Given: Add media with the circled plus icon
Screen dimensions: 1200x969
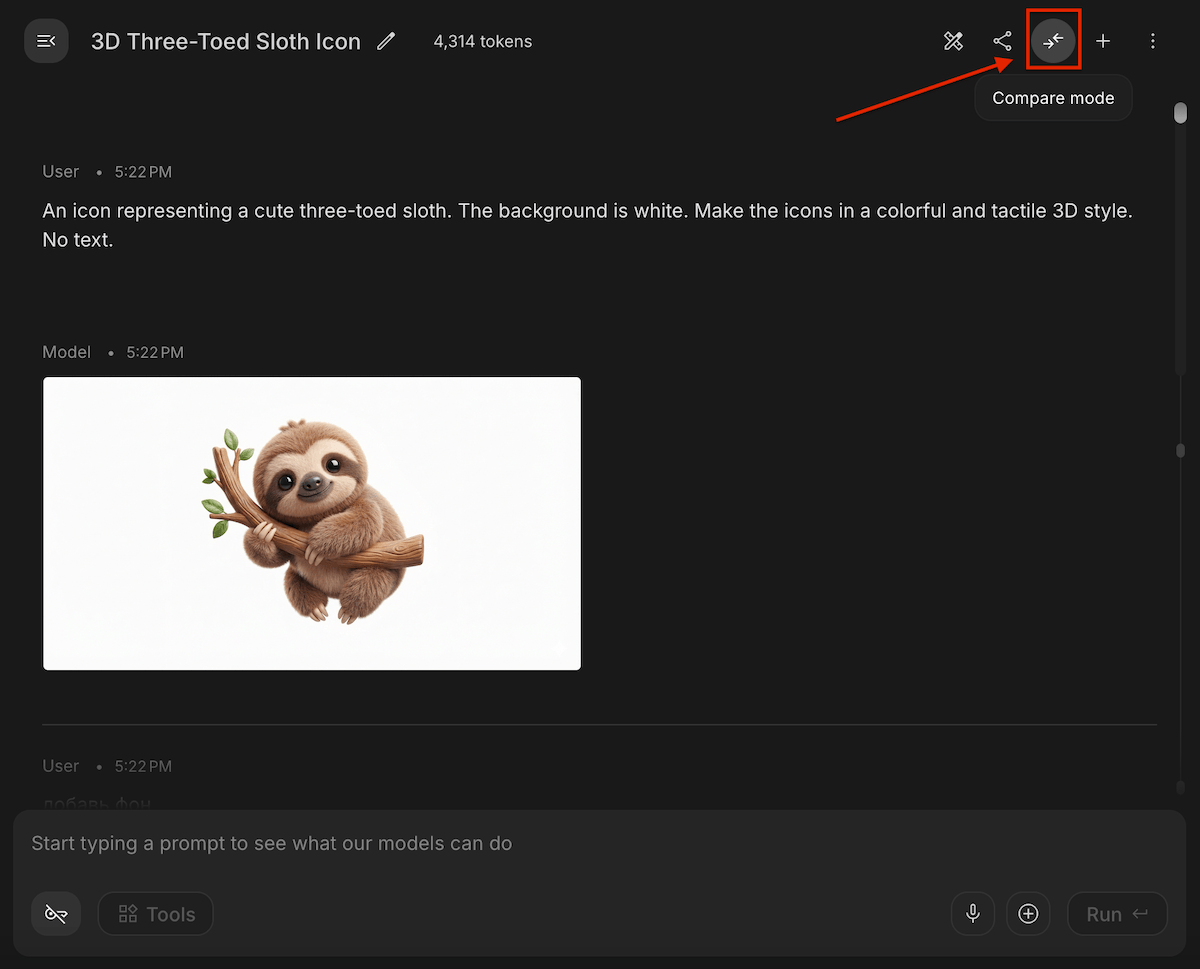Looking at the screenshot, I should pyautogui.click(x=1028, y=914).
